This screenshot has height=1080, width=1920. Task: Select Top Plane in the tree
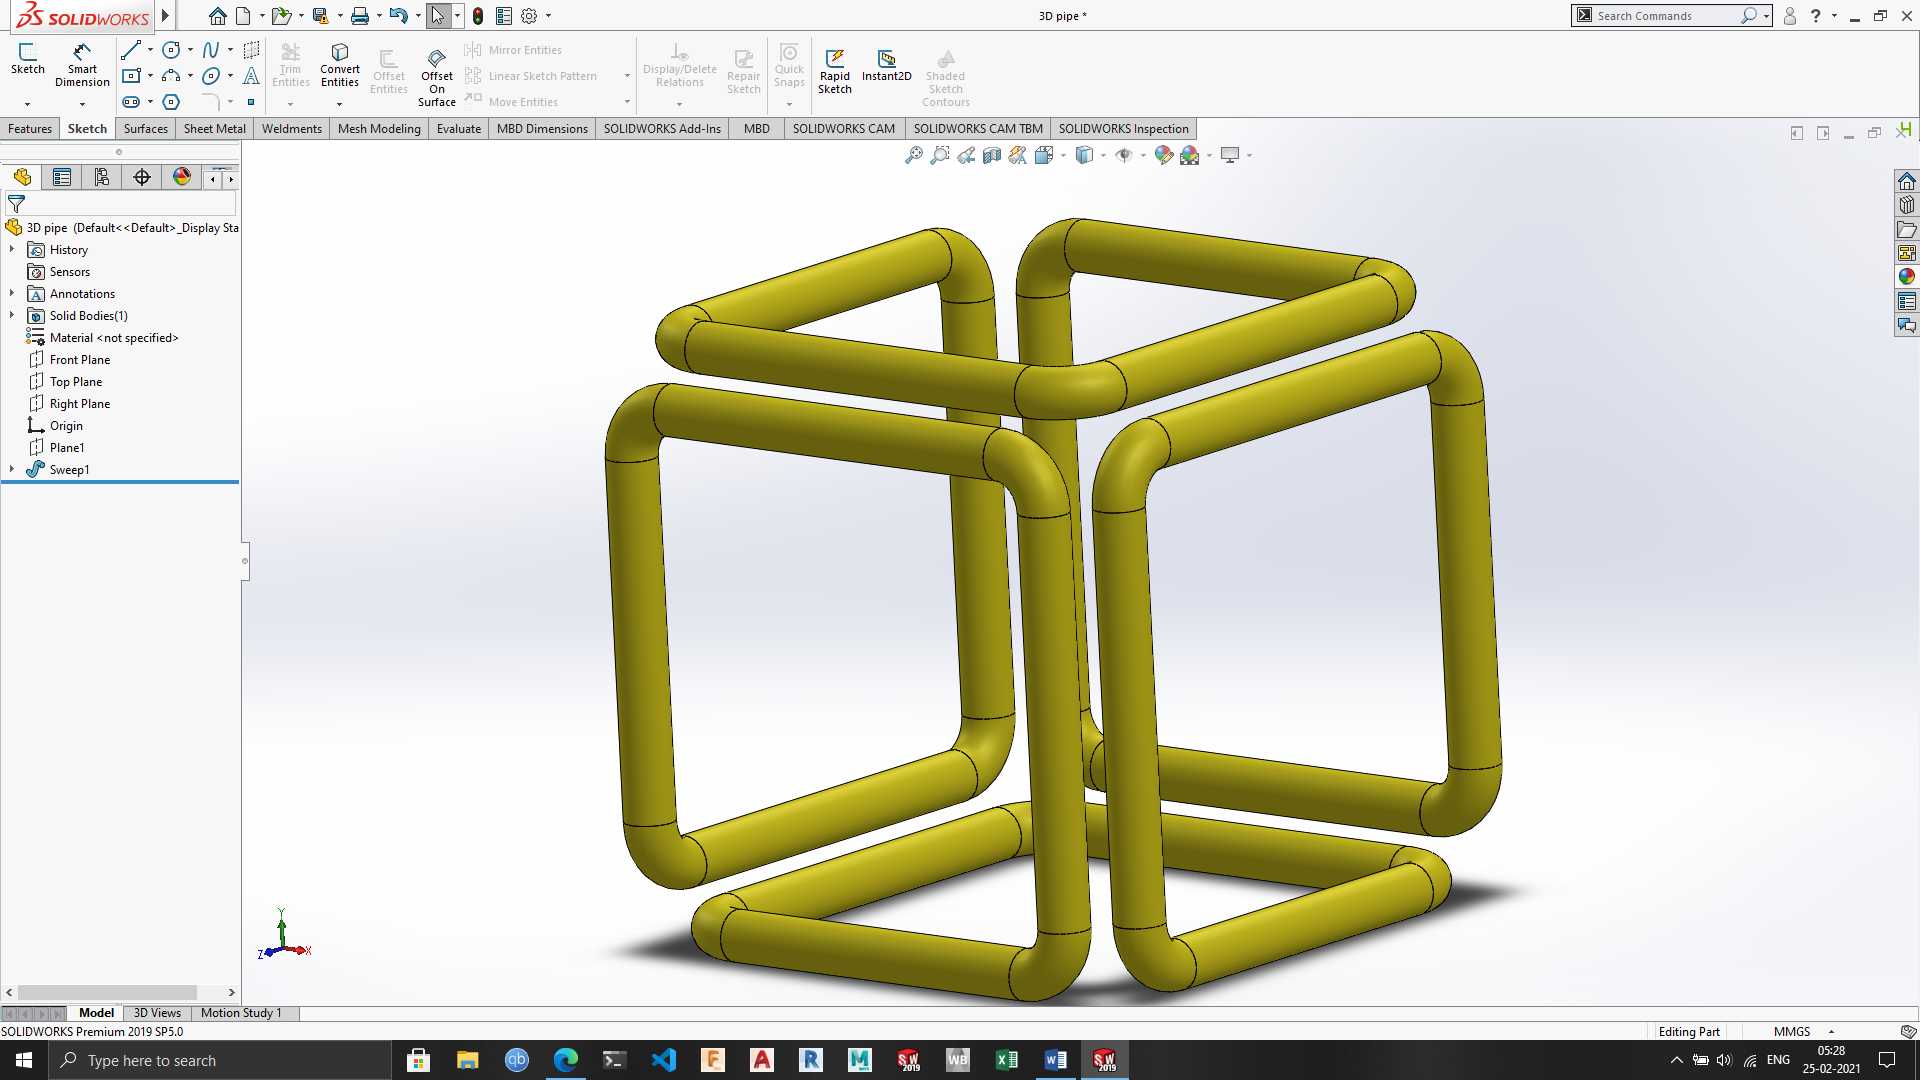pos(76,381)
